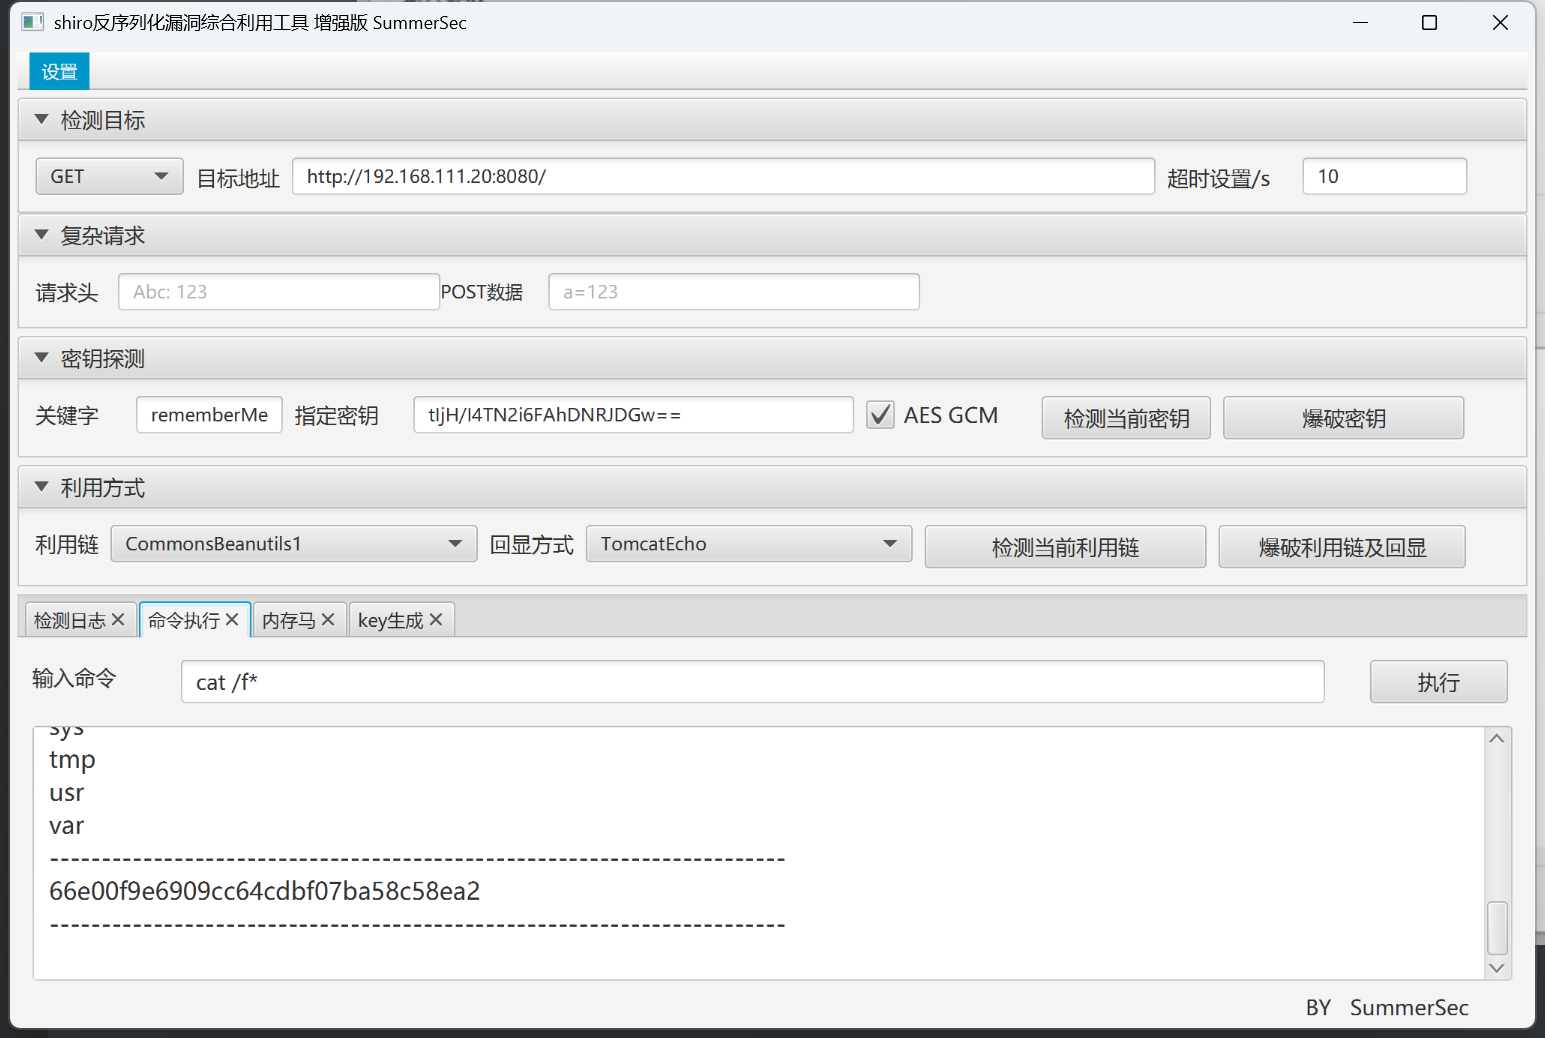Collapse the 密钥探测 section
Screen dimensions: 1545x1038
tap(42, 358)
